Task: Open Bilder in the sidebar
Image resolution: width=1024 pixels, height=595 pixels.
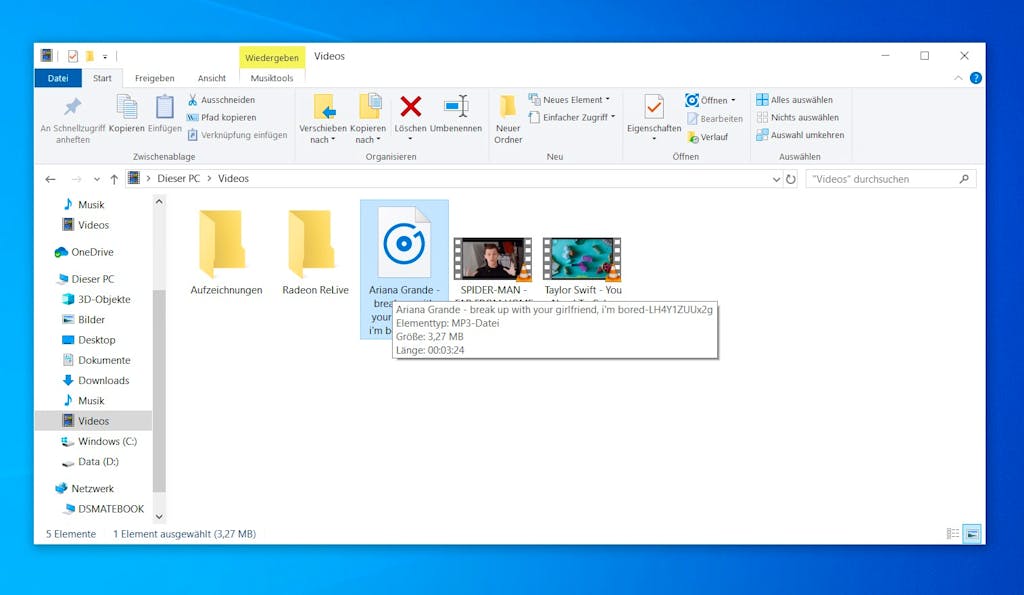Action: point(83,319)
